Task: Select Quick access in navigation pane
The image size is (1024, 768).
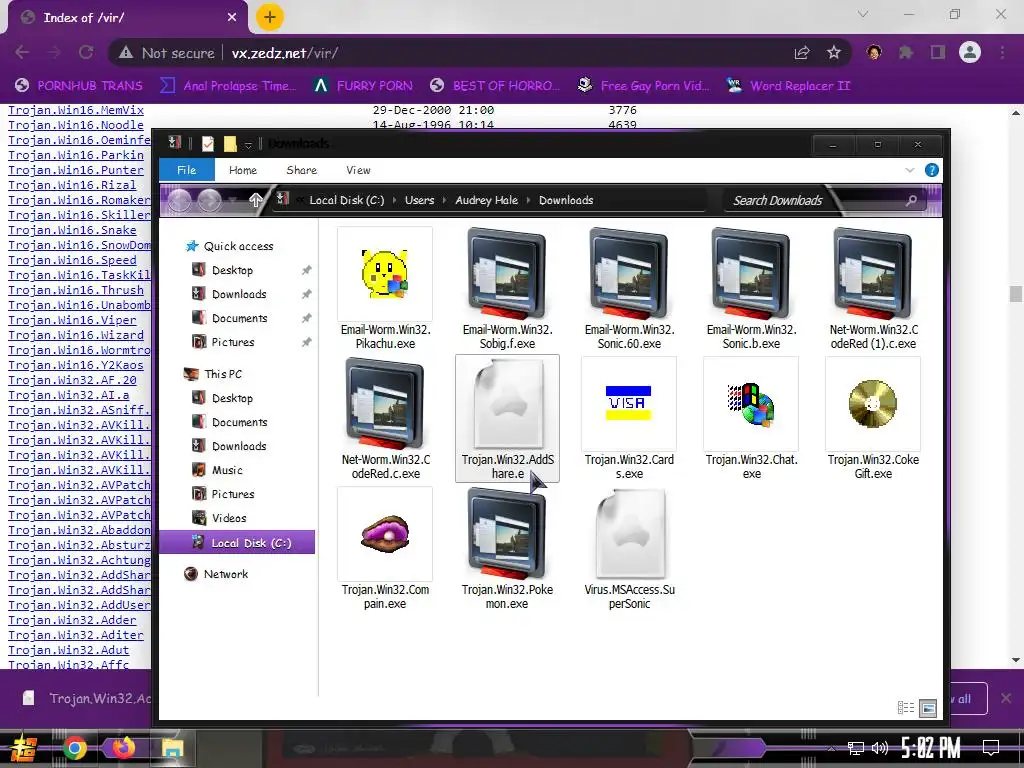Action: click(230, 246)
